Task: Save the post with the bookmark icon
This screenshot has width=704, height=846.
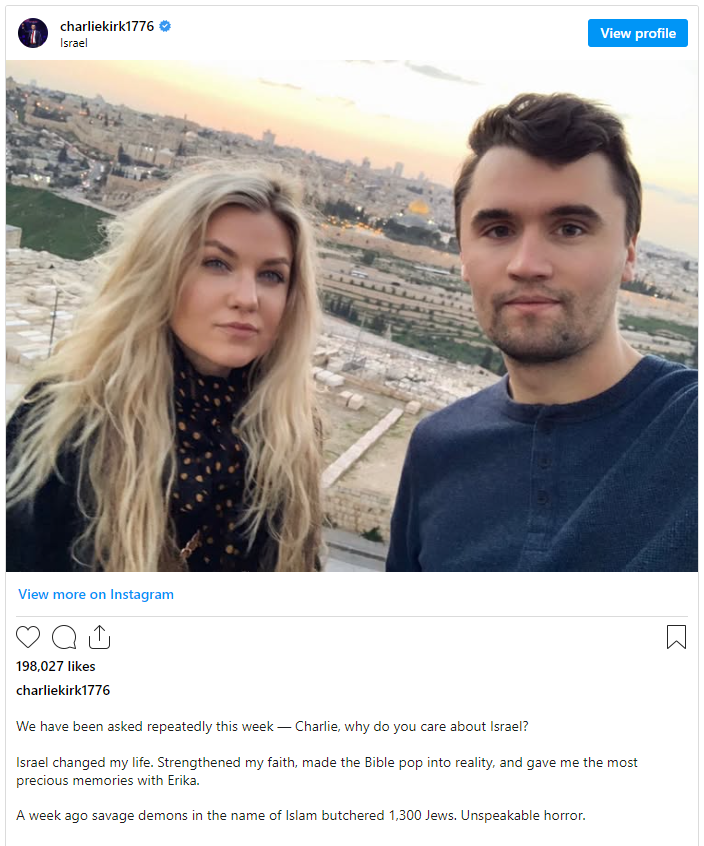Action: pyautogui.click(x=676, y=637)
